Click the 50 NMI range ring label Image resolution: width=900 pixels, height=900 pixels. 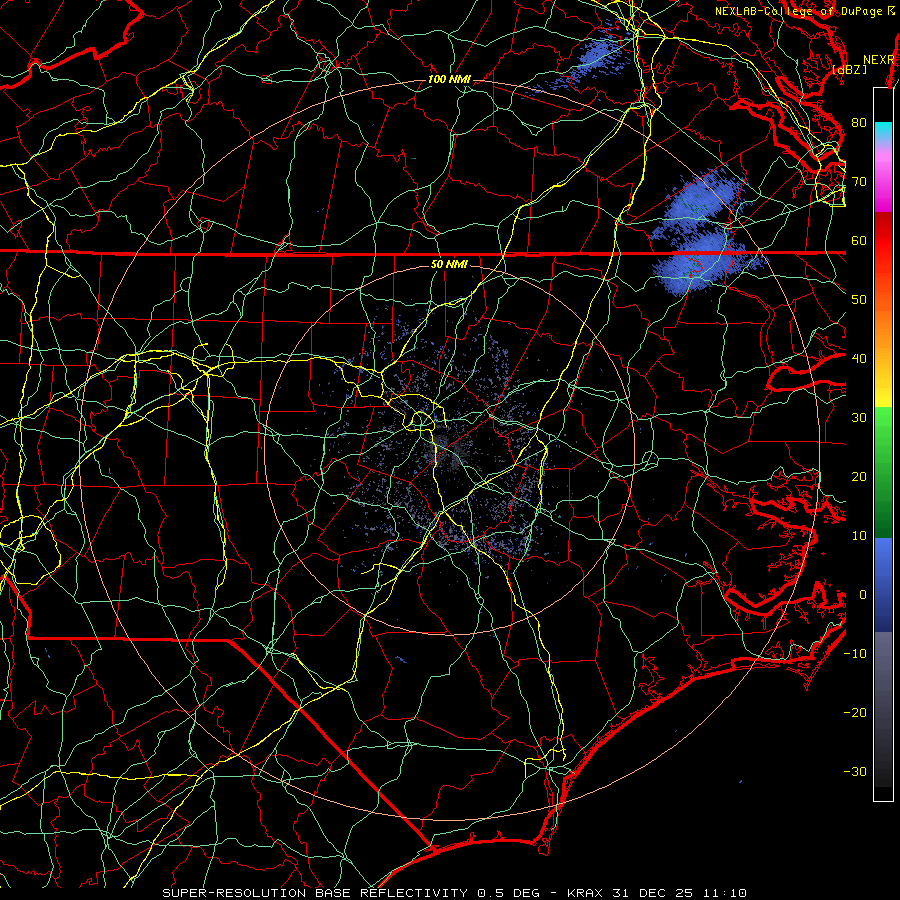(x=449, y=265)
